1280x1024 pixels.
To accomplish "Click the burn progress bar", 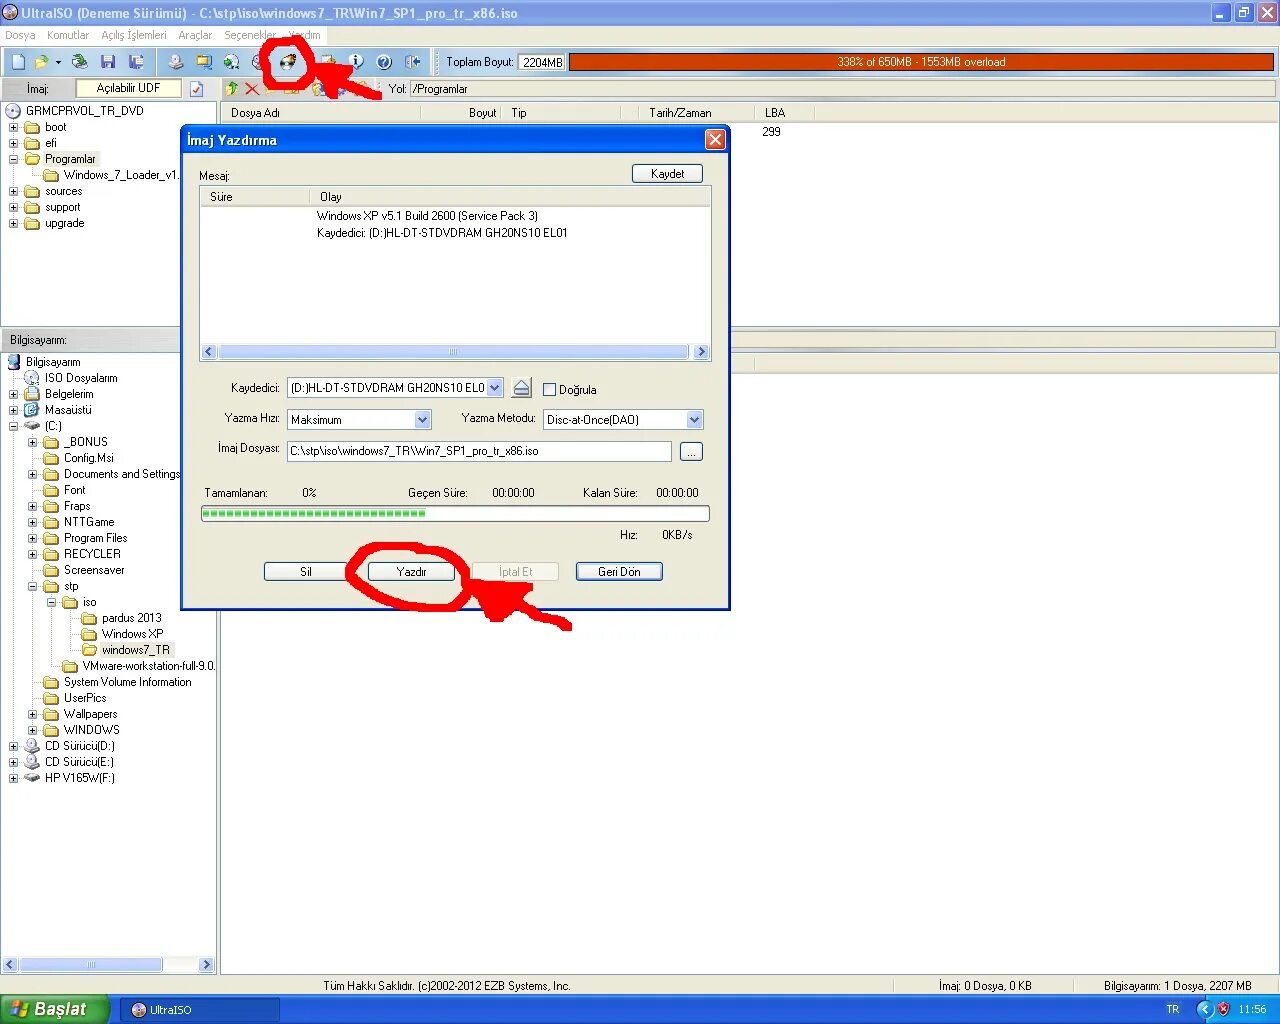I will pos(455,513).
